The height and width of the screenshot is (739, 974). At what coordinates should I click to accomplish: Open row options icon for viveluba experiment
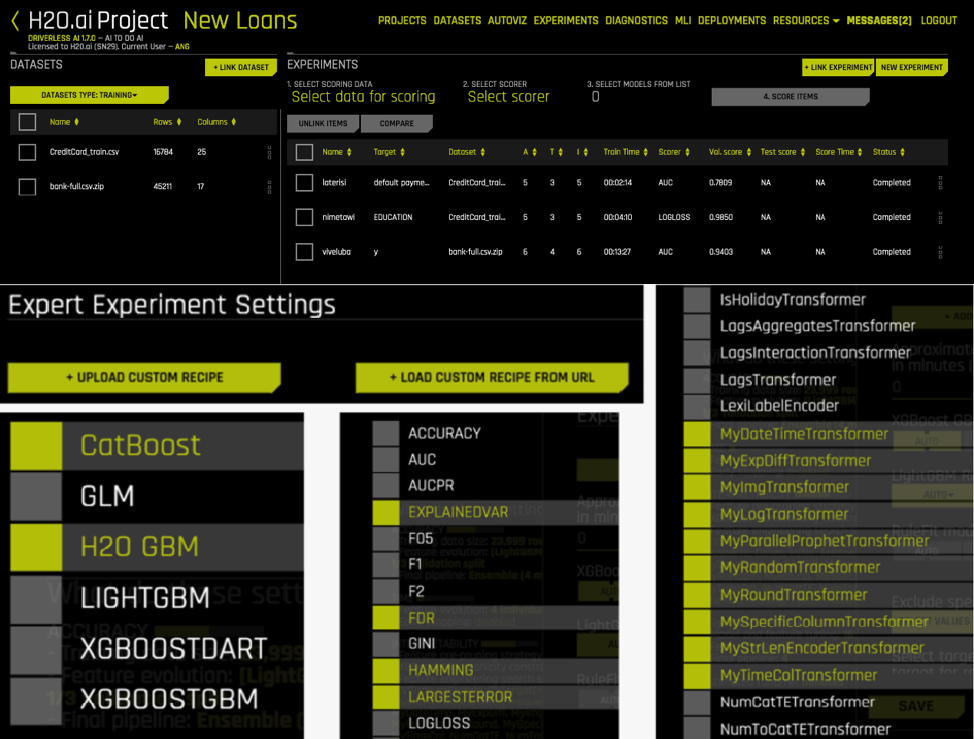point(939,252)
